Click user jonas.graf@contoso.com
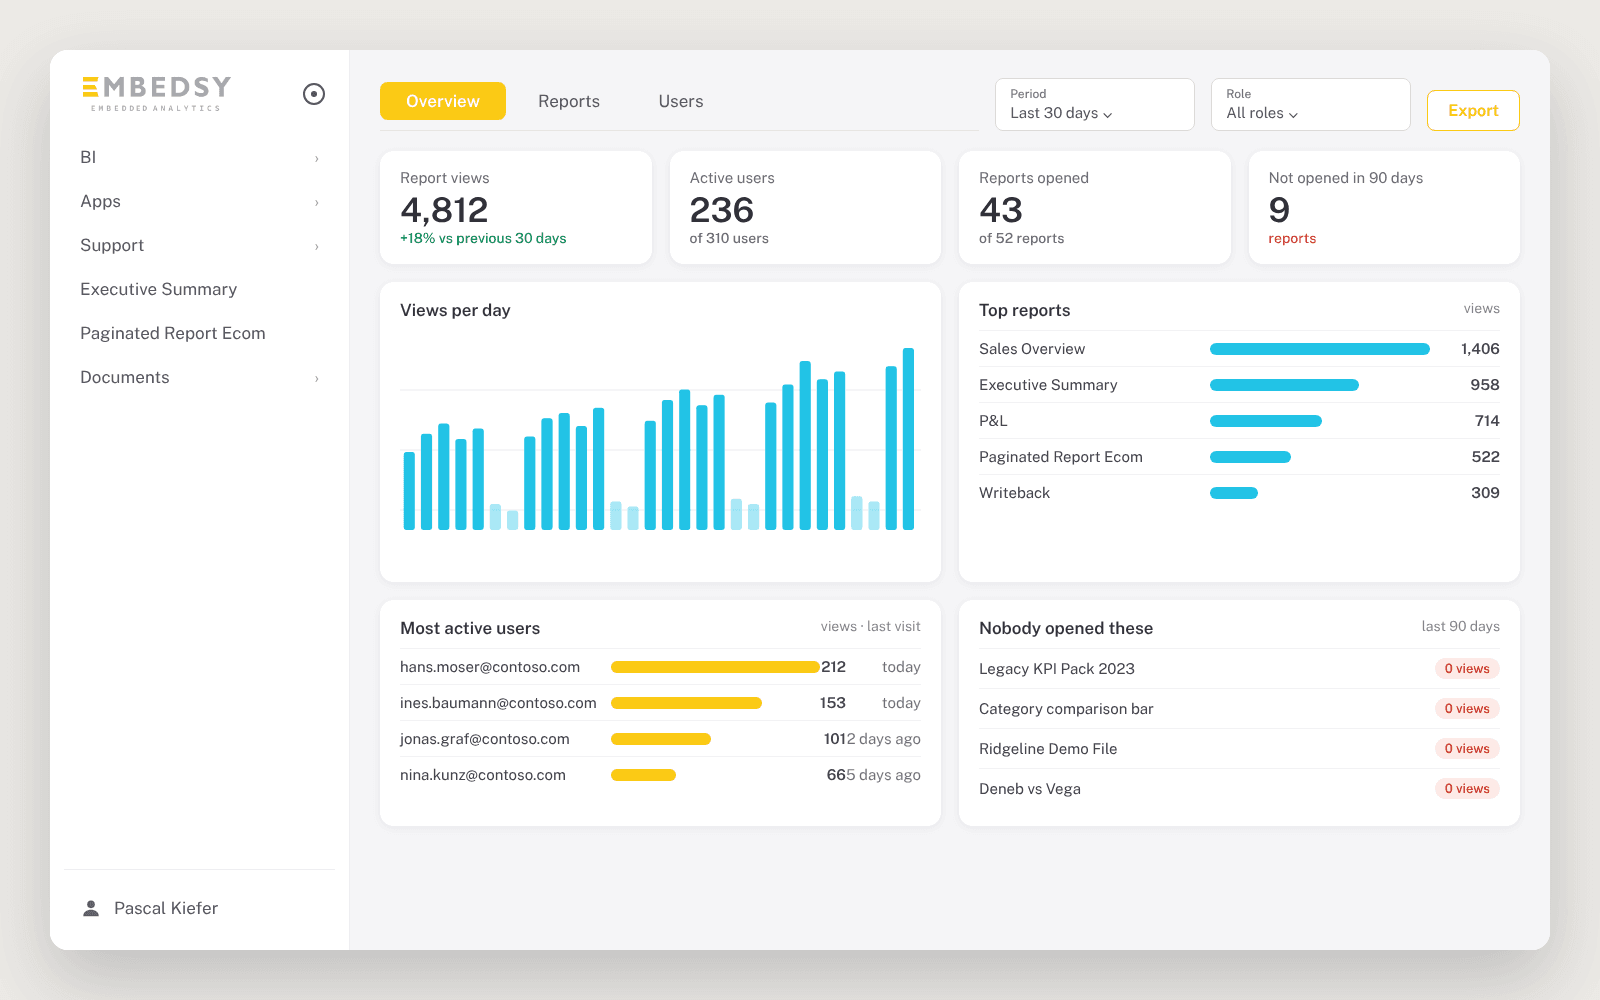Viewport: 1600px width, 1000px height. [x=485, y=739]
